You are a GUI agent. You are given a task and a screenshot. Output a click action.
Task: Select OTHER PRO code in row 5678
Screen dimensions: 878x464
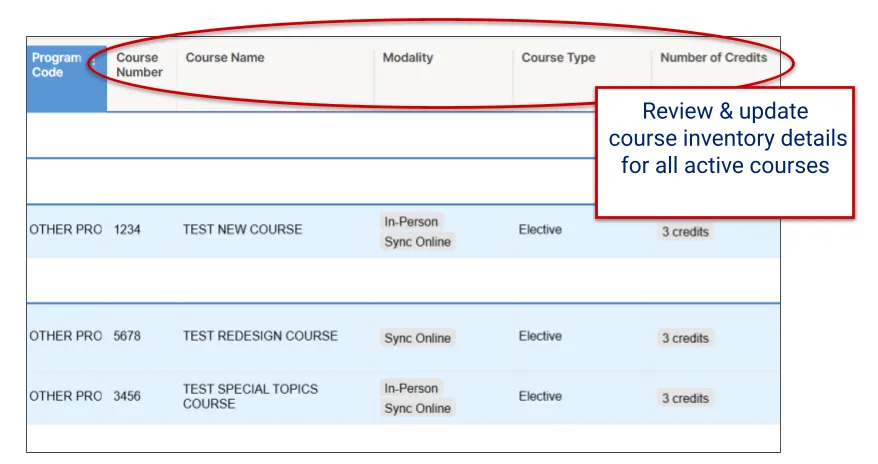click(66, 336)
